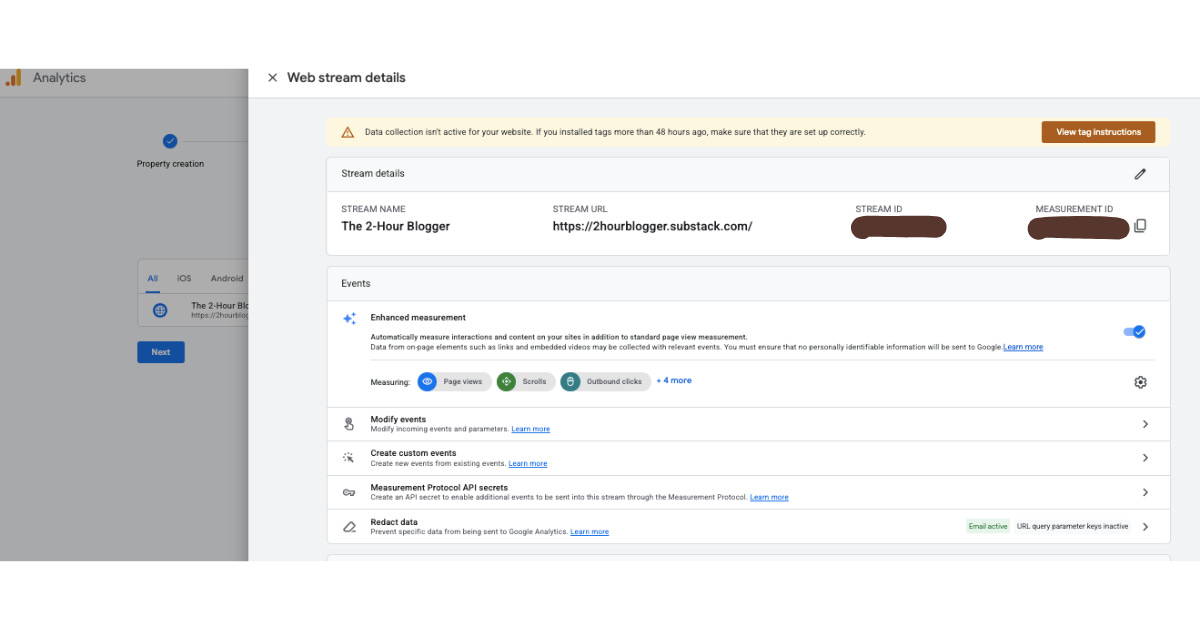Open Learn more link for Redact data
Screen dimensions: 1200x630
pyautogui.click(x=589, y=532)
